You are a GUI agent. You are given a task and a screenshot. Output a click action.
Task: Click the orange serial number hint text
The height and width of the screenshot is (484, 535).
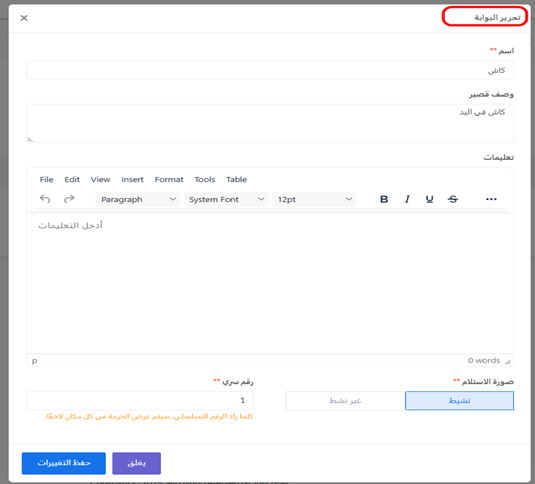149,416
